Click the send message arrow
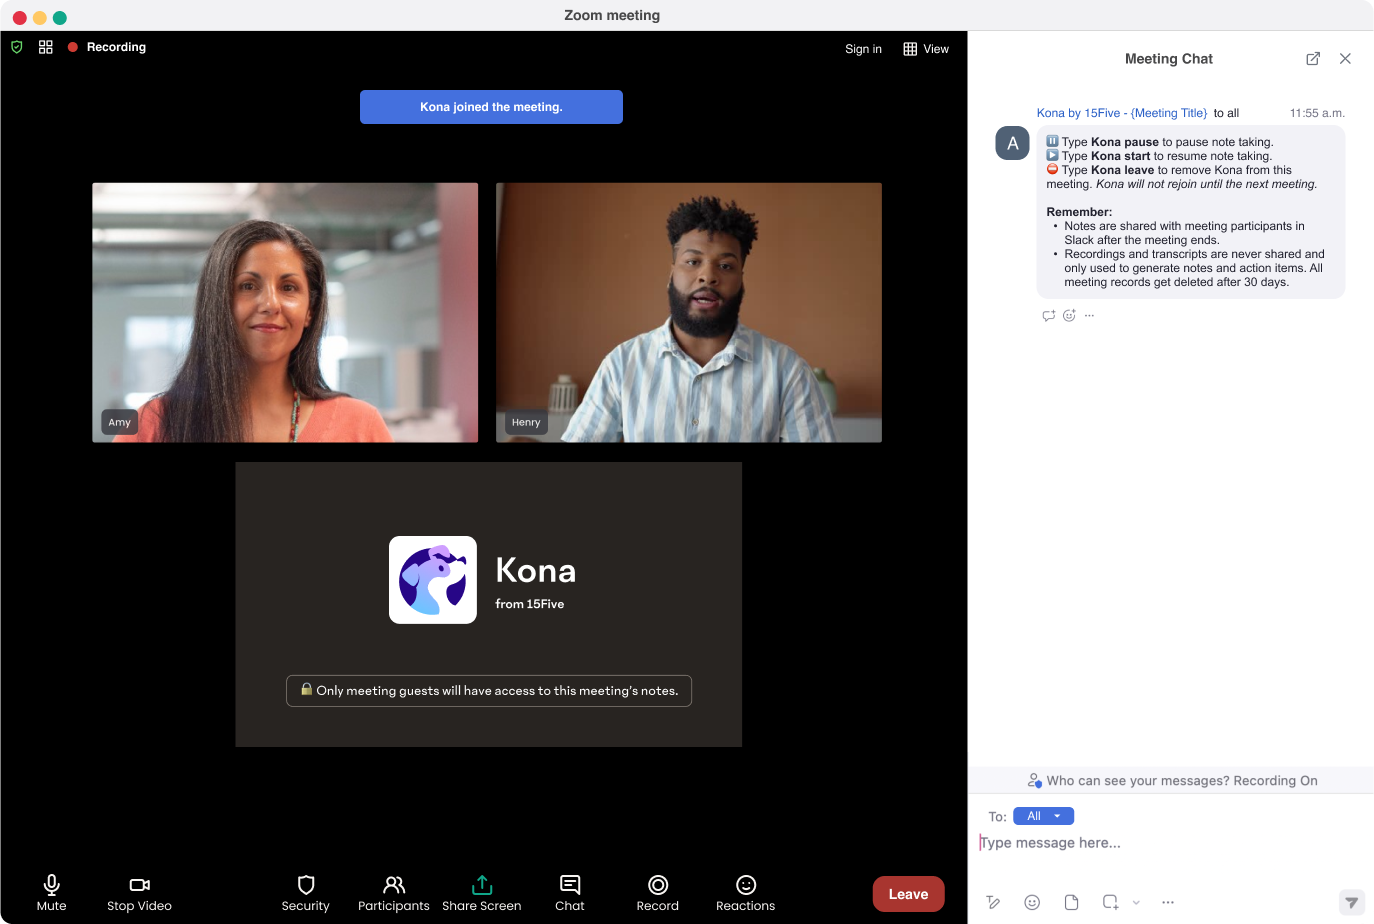The height and width of the screenshot is (924, 1374). coord(1351,902)
